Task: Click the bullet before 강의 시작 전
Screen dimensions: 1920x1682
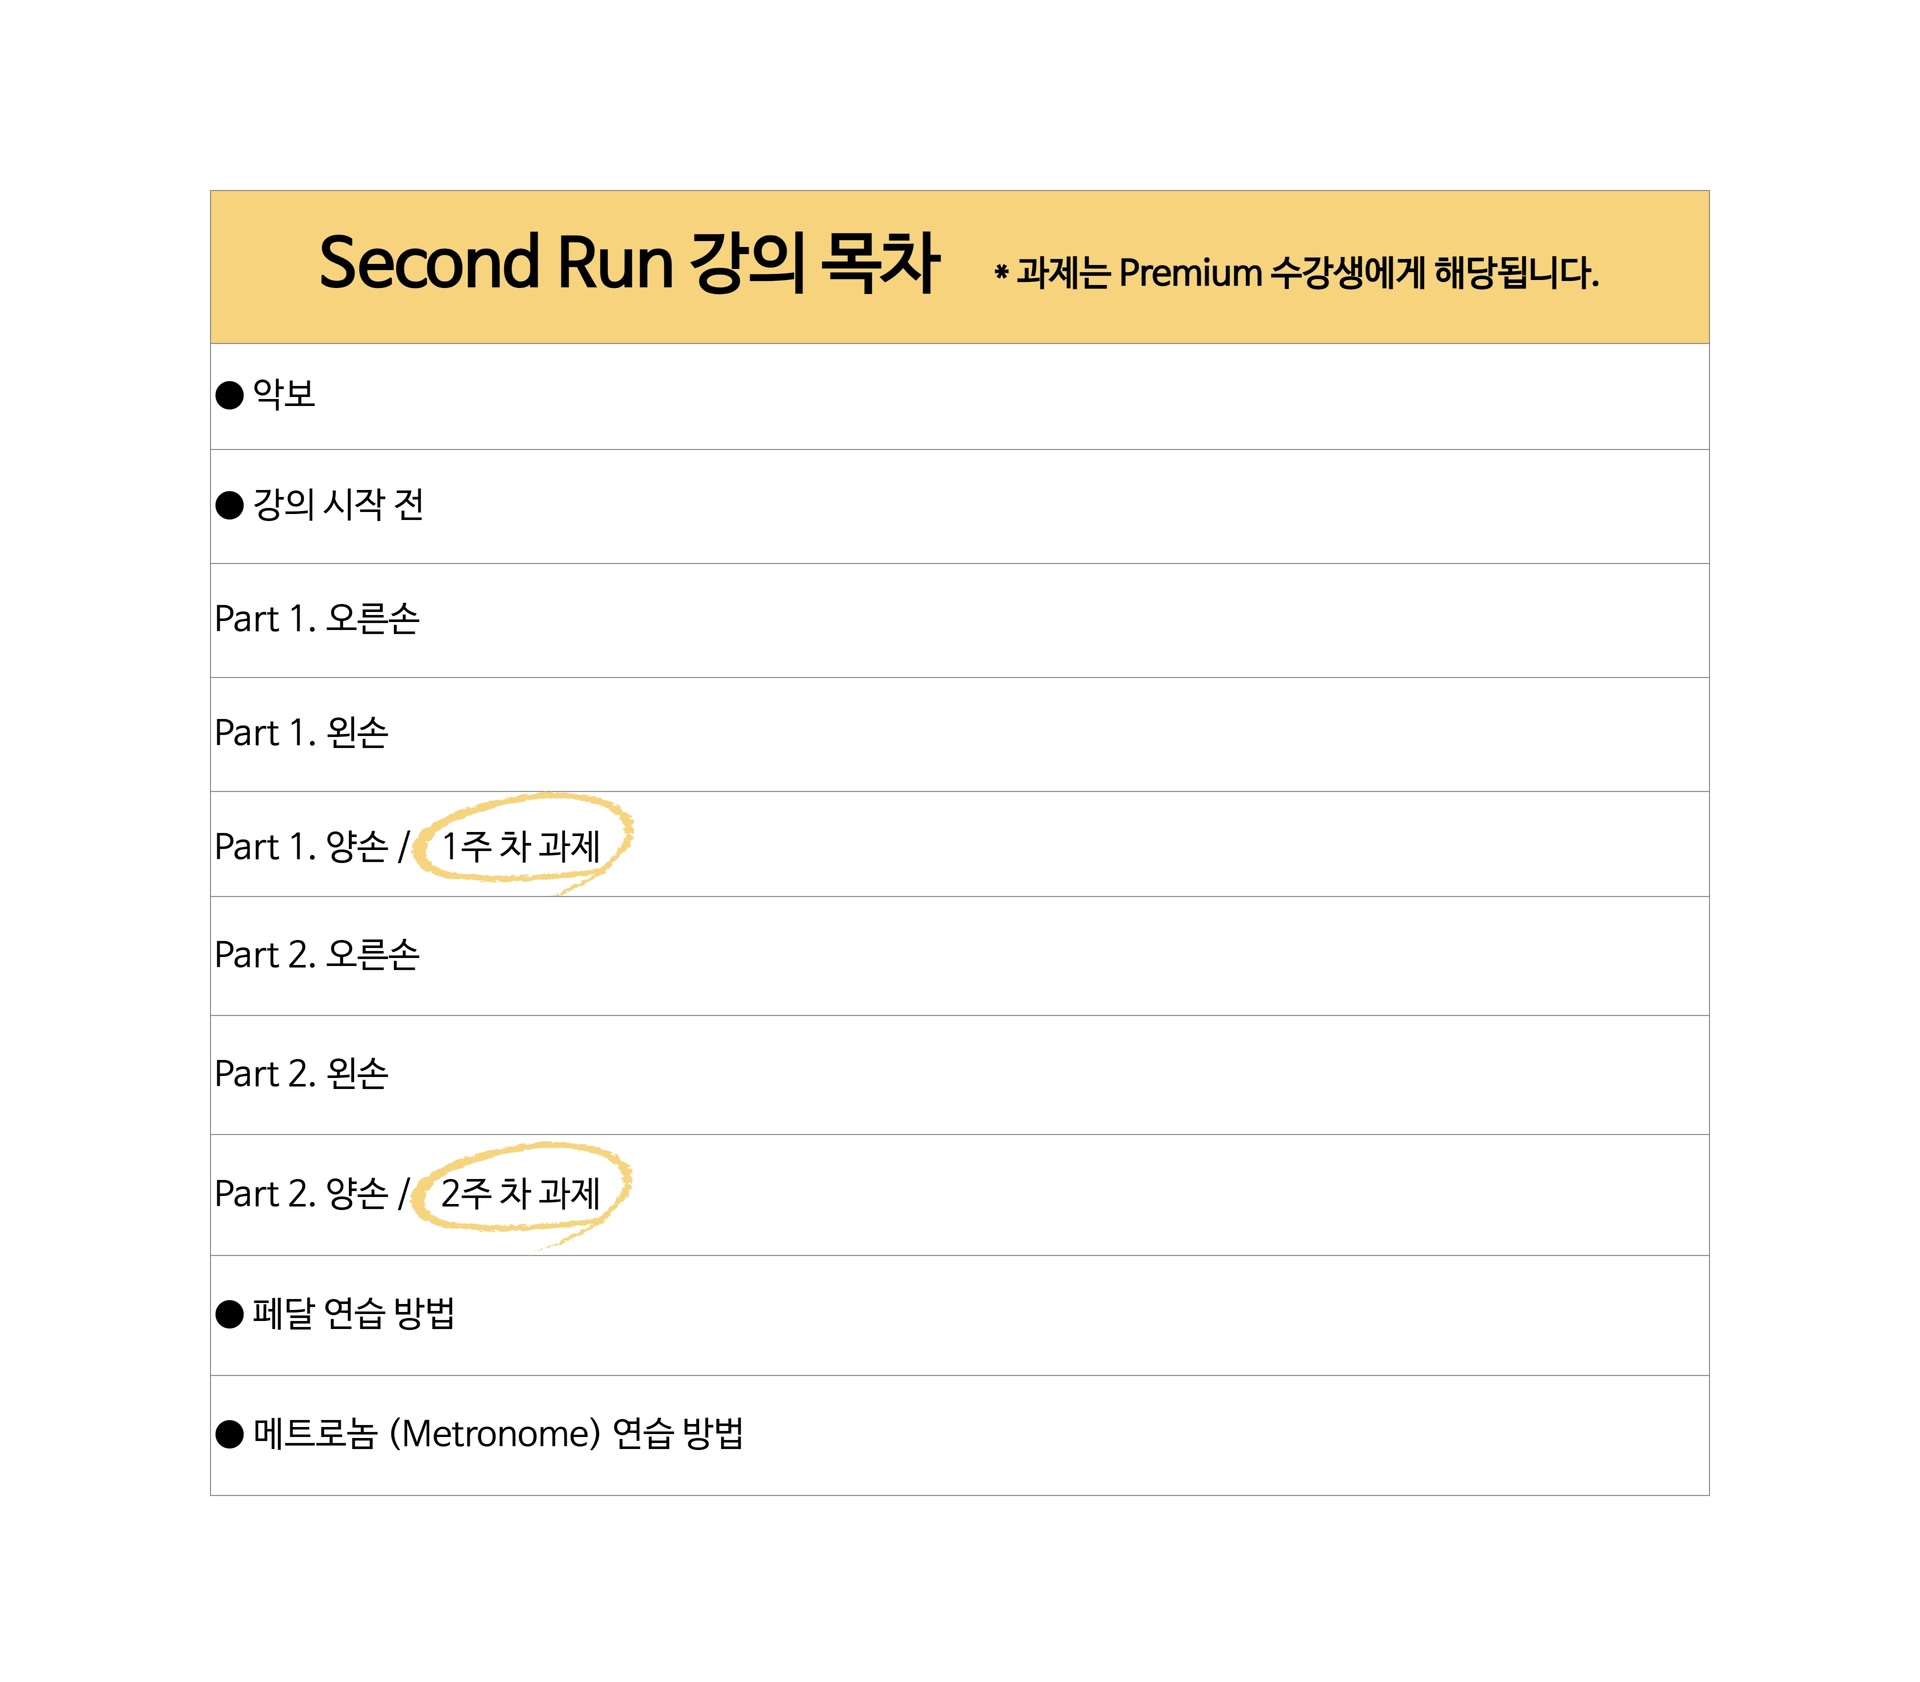Action: pos(230,505)
